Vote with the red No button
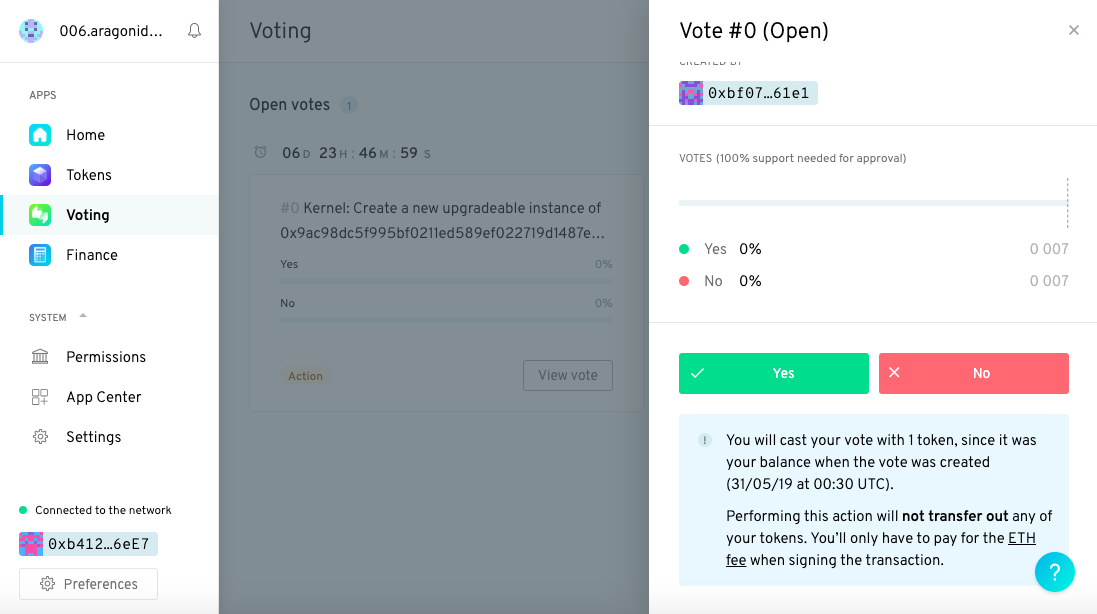1097x614 pixels. coord(973,373)
